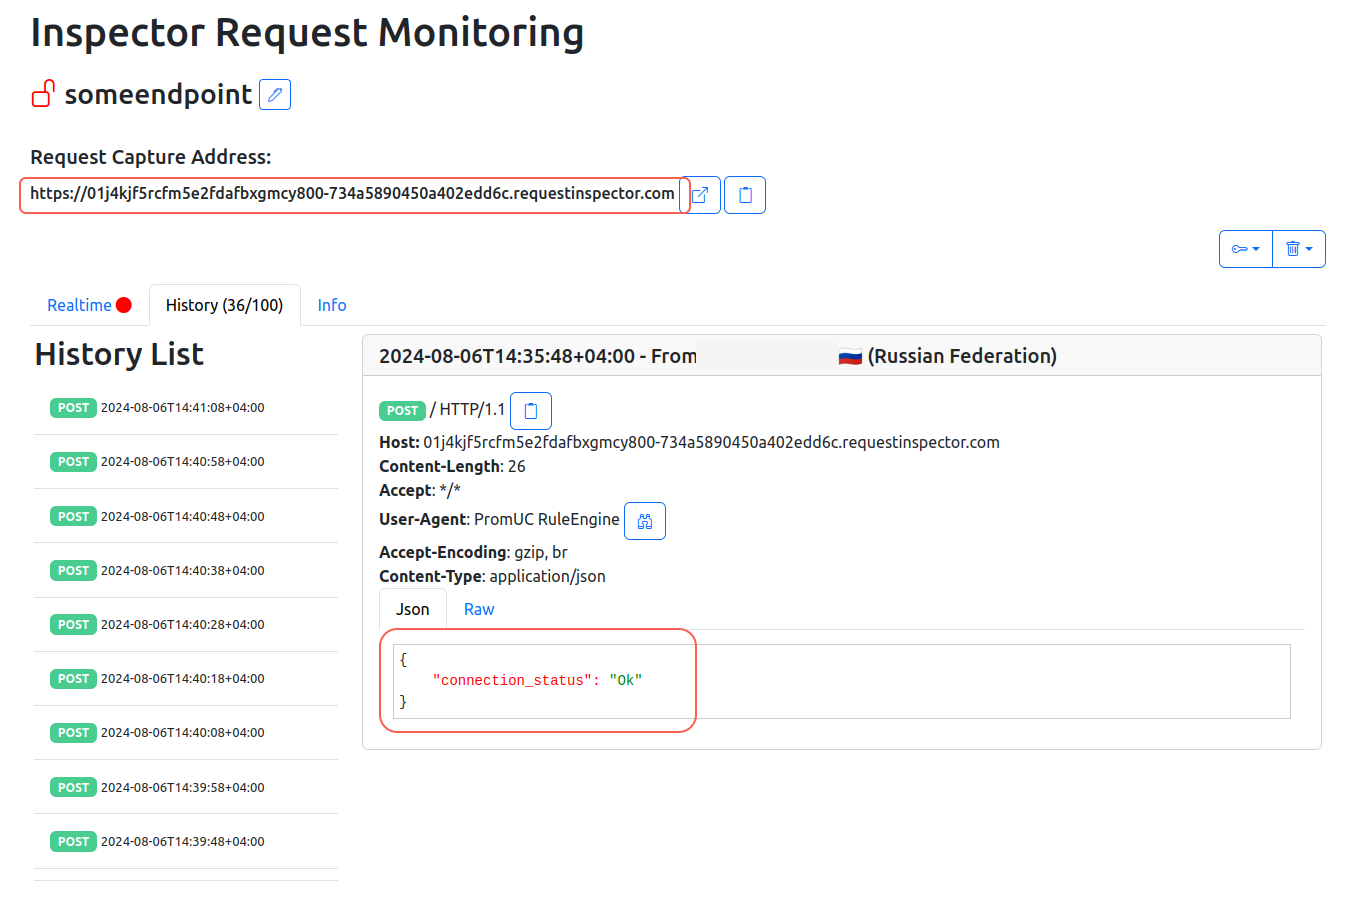Switch to the Realtime tab
The height and width of the screenshot is (899, 1367).
tap(79, 305)
